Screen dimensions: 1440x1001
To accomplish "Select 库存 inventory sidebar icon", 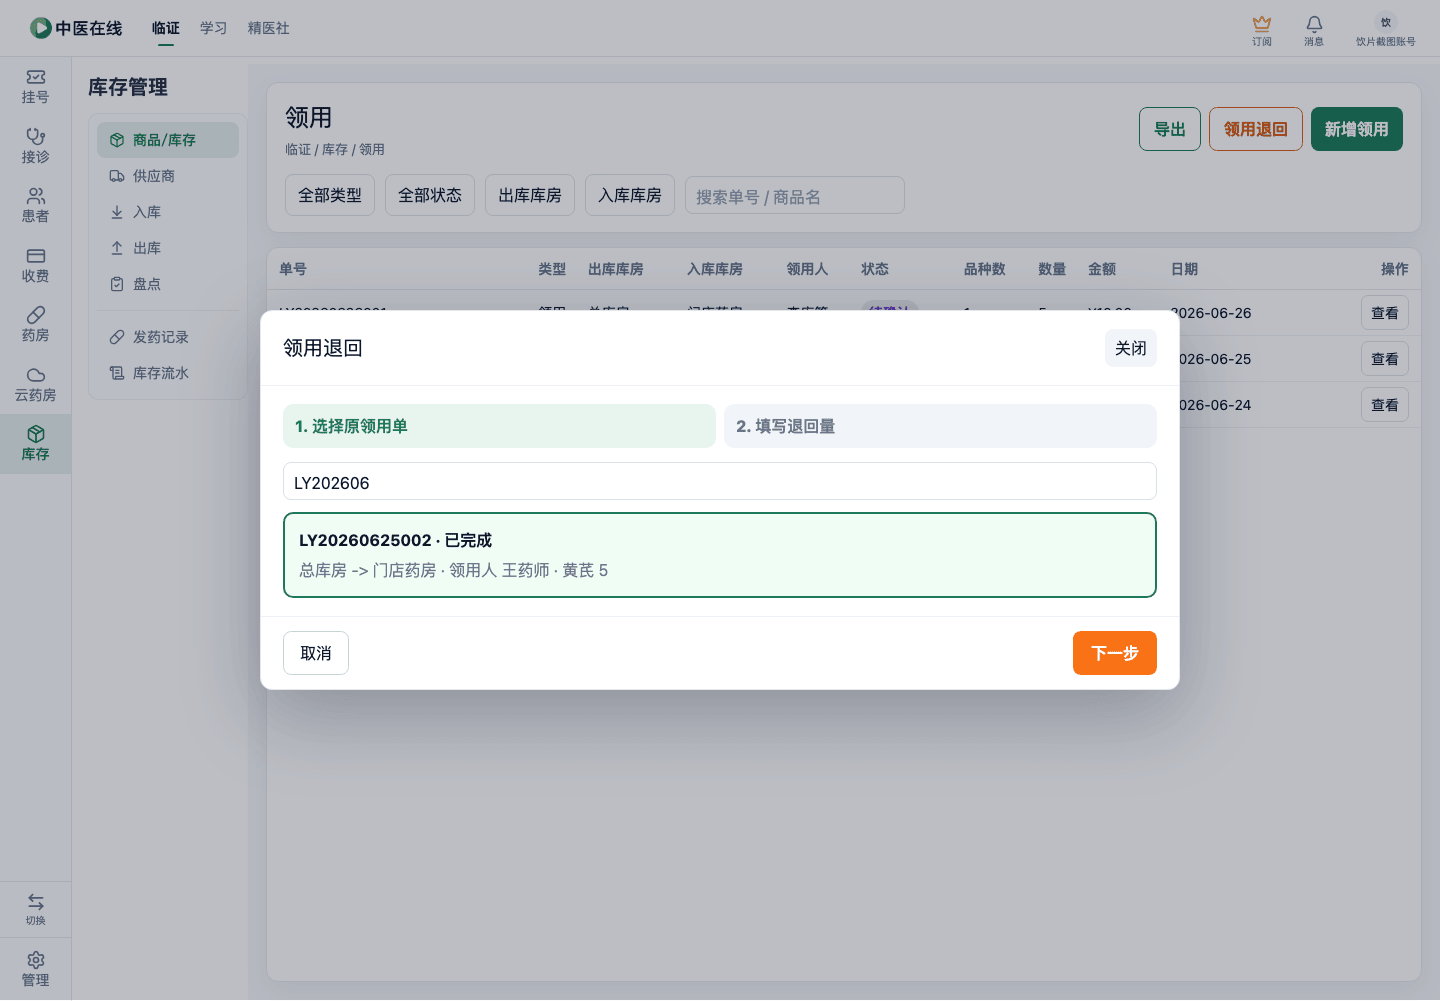I will (x=35, y=443).
